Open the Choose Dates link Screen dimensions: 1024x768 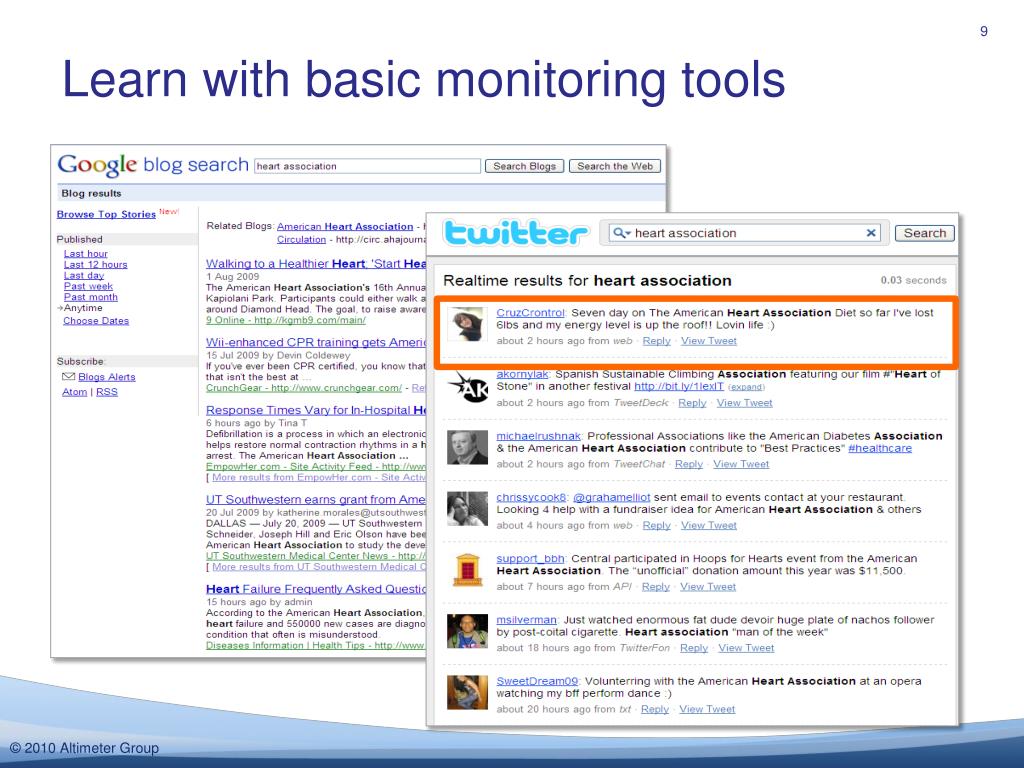point(96,321)
